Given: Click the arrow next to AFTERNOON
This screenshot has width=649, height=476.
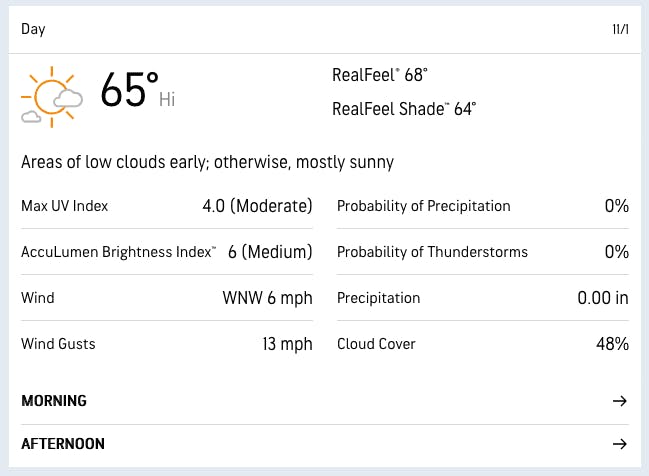Looking at the screenshot, I should click(x=619, y=444).
